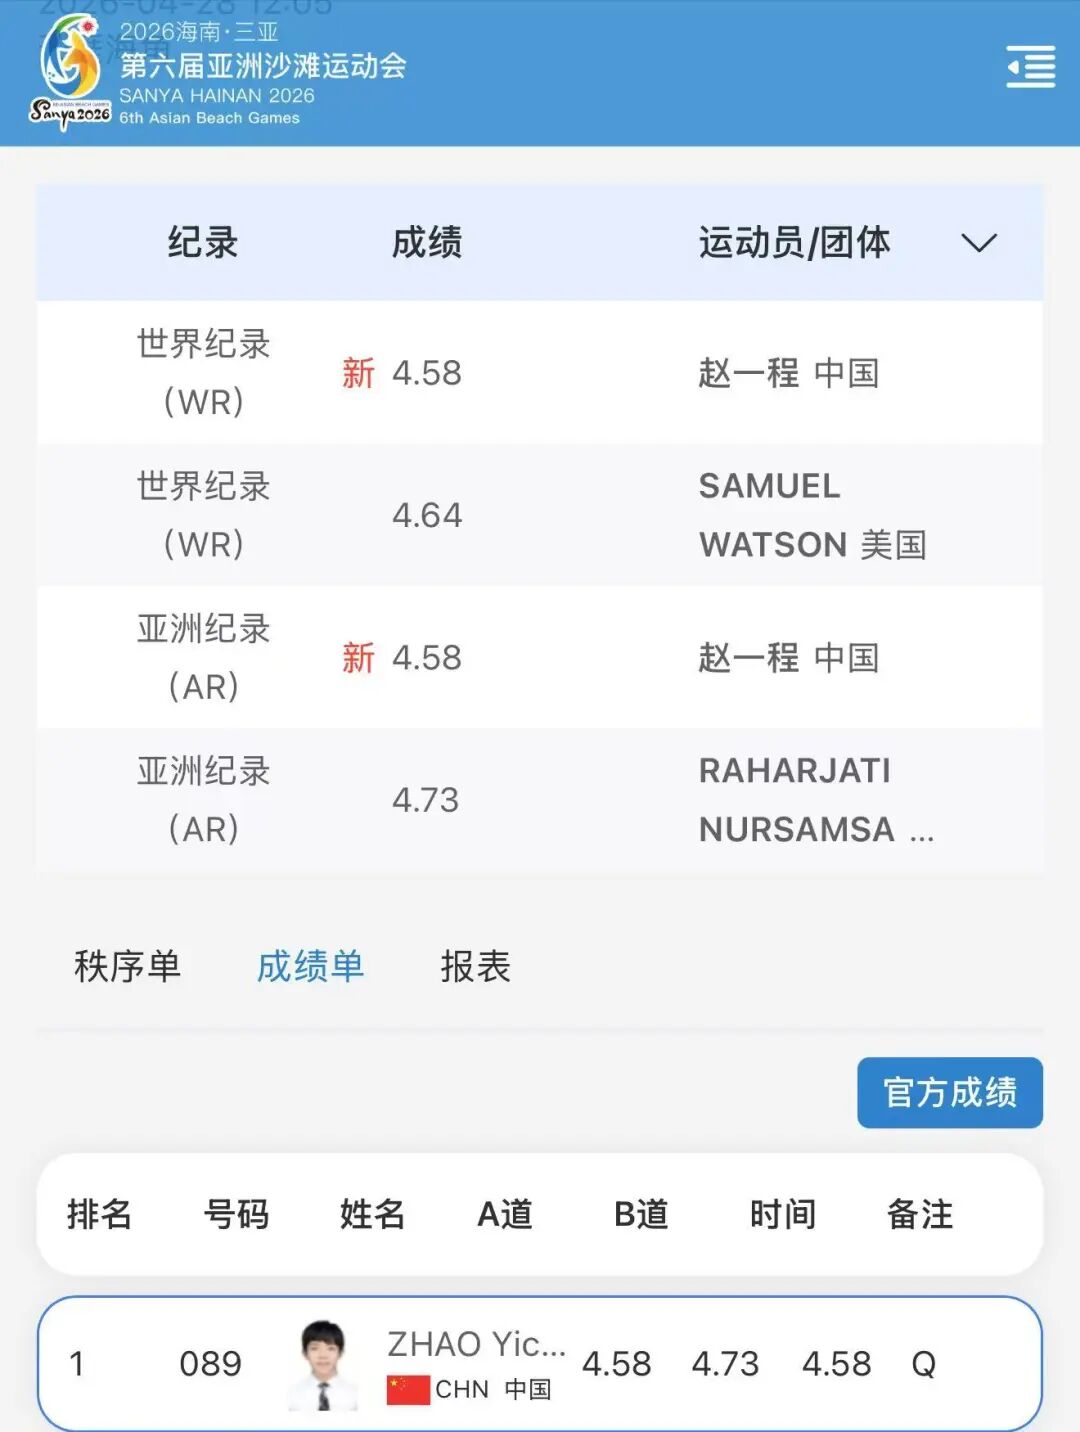Open the hamburger menu icon

tap(1031, 67)
